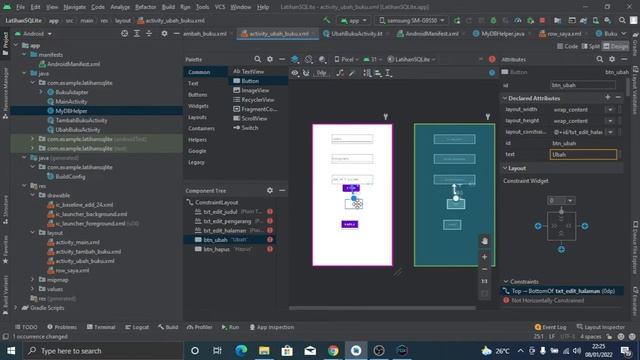Viewport: 640px width, 360px height.
Task: Click the red Stop icon in the top toolbar
Action: click(x=542, y=20)
